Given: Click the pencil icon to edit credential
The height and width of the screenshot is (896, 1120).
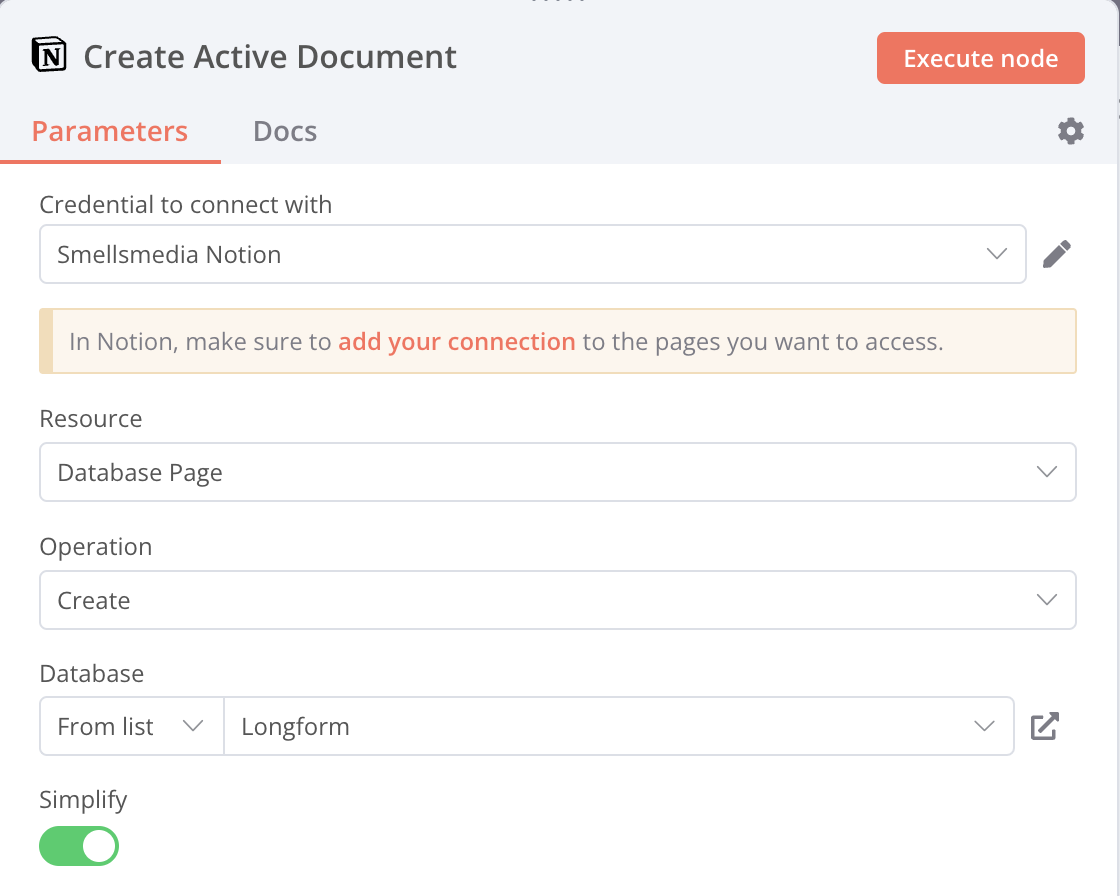Looking at the screenshot, I should click(x=1056, y=254).
